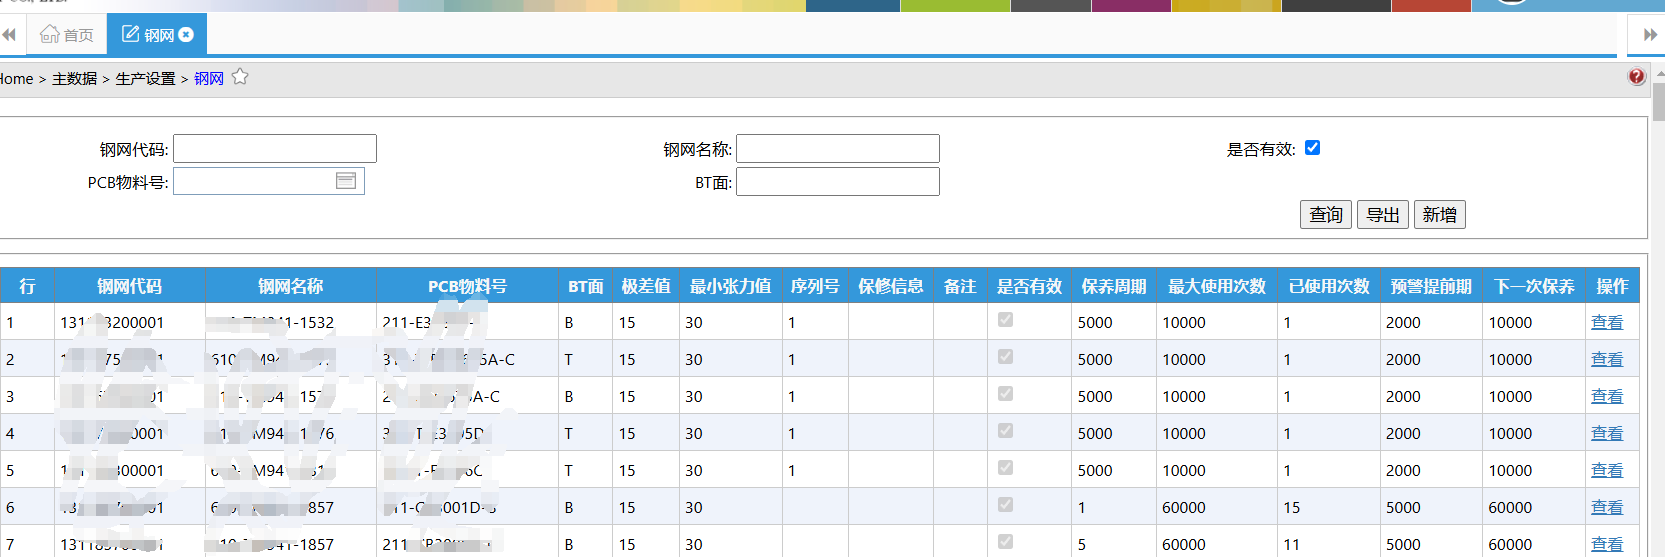Sort by 保修信息 column header
This screenshot has width=1665, height=557.
click(890, 286)
